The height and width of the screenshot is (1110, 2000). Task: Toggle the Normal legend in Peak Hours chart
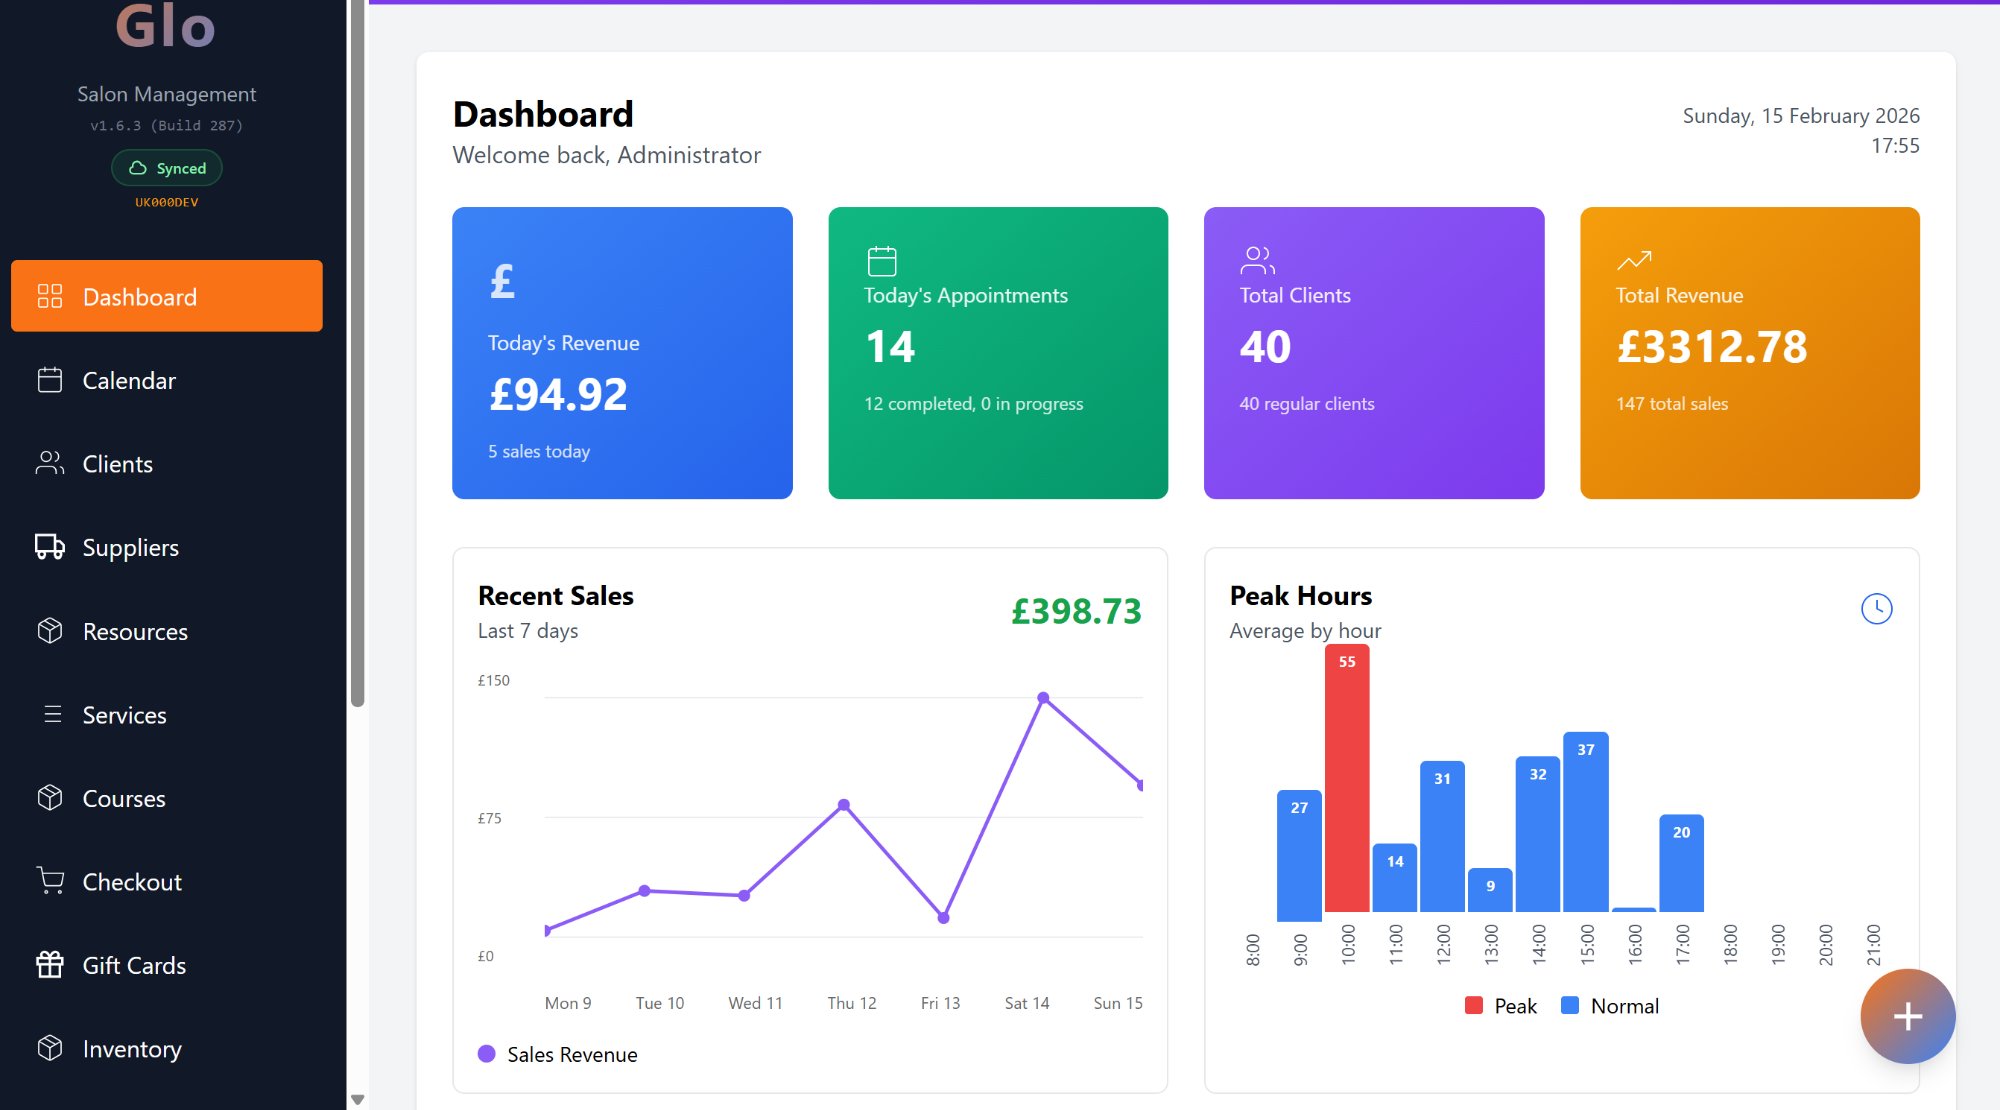[x=1609, y=1005]
